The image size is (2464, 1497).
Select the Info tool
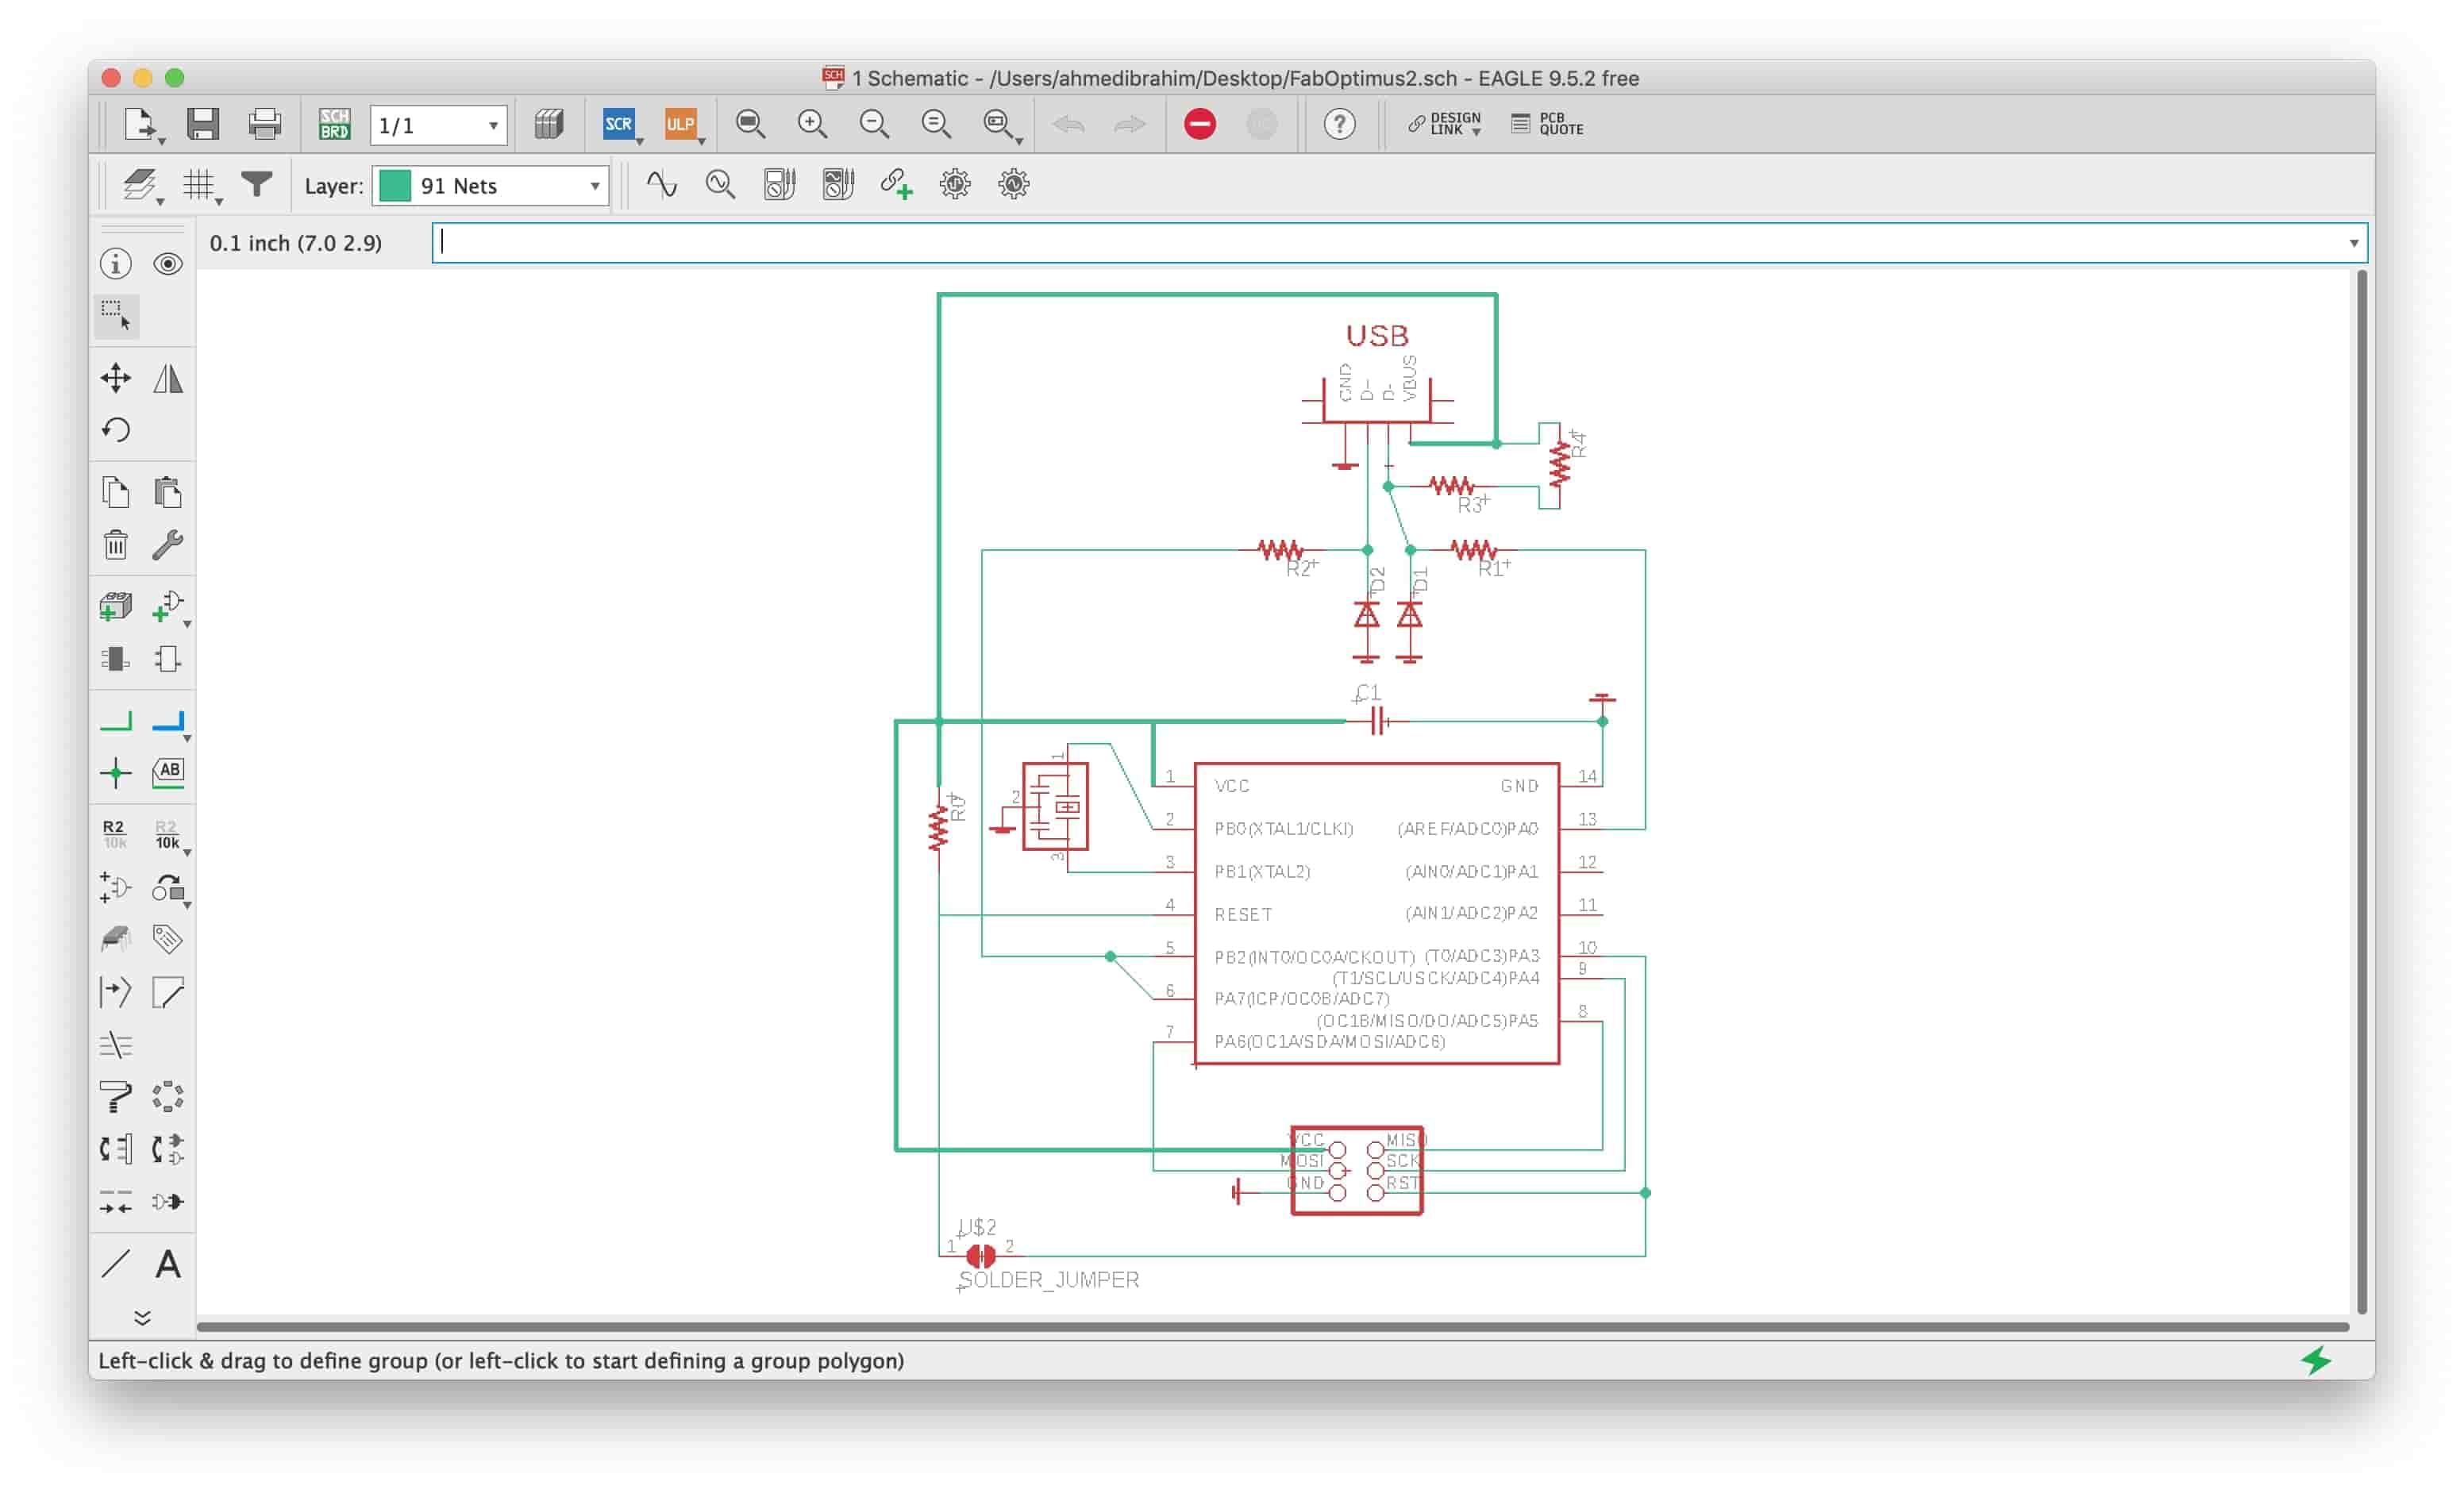[116, 264]
